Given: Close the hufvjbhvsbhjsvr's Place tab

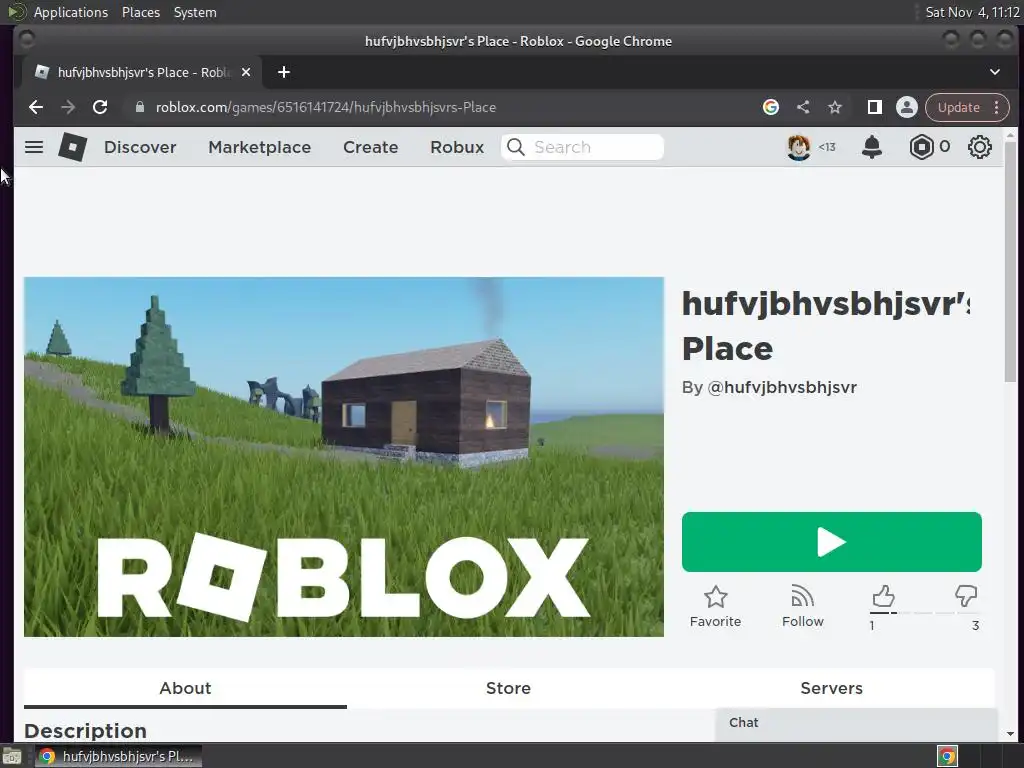Looking at the screenshot, I should pos(246,72).
